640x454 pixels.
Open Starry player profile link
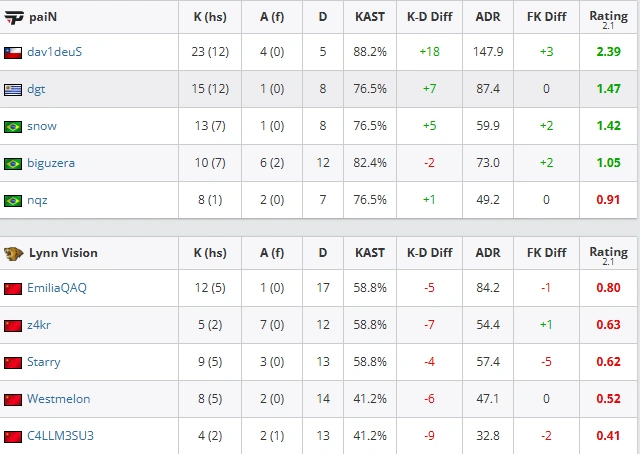click(44, 362)
